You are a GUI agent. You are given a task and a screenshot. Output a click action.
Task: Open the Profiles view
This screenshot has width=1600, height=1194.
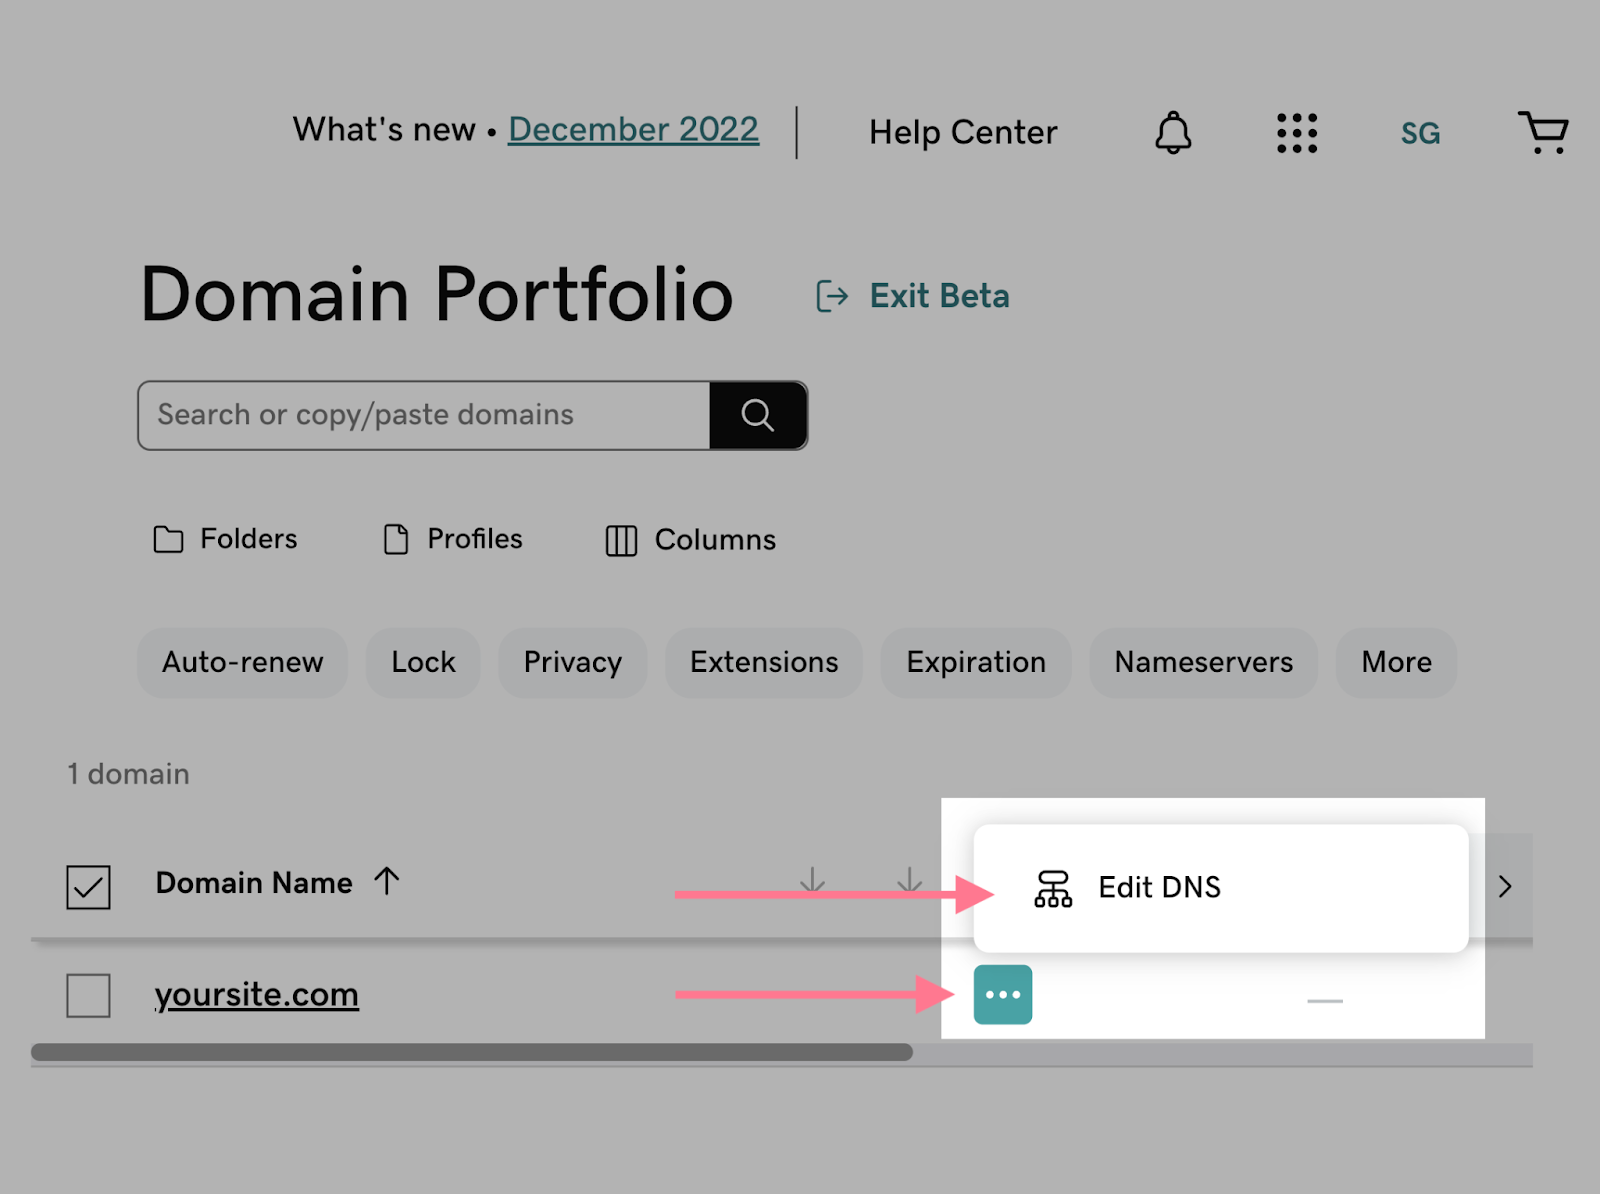pyautogui.click(x=453, y=539)
